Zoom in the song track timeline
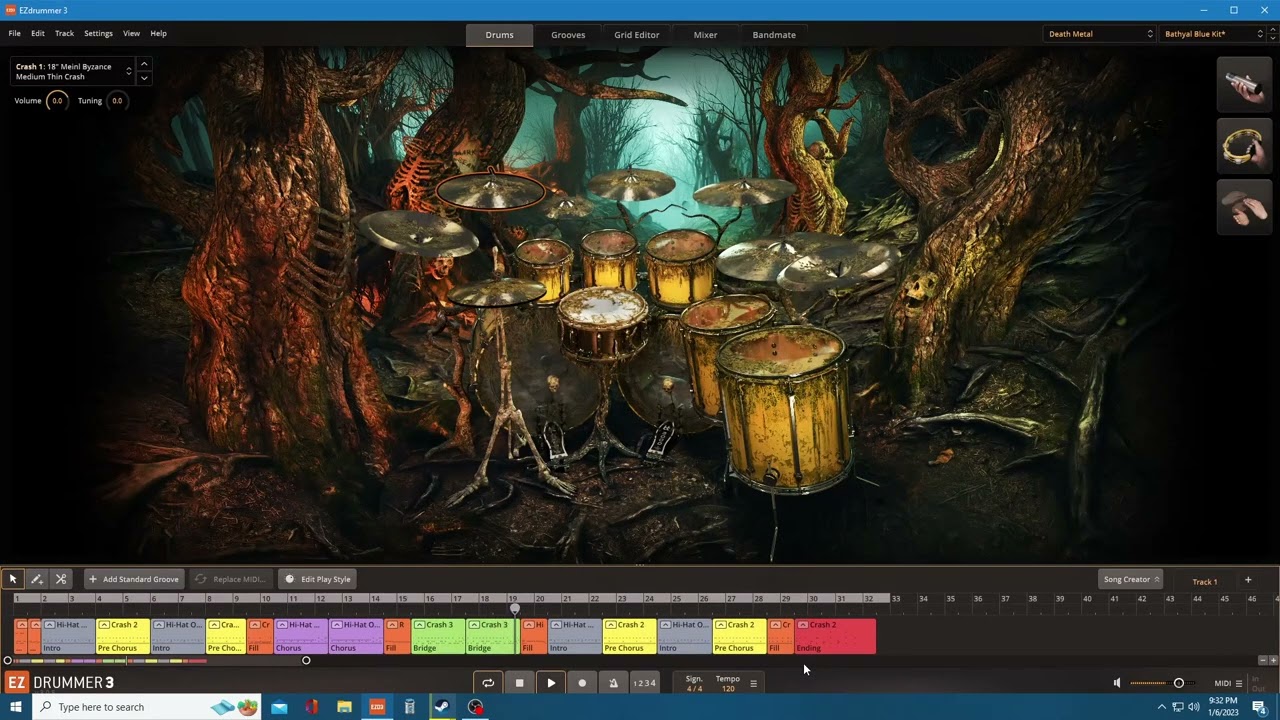The image size is (1280, 720). (x=1273, y=660)
